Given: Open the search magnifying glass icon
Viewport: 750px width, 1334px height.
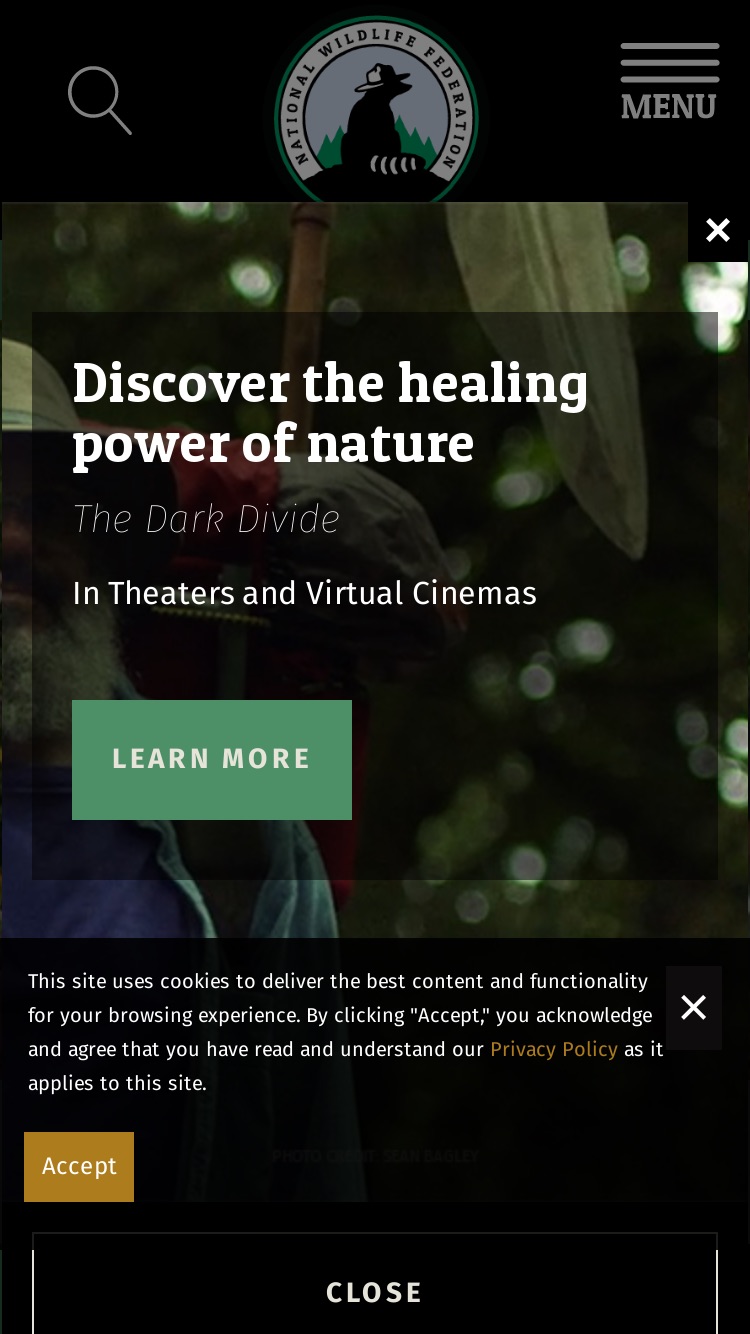Looking at the screenshot, I should coord(99,100).
